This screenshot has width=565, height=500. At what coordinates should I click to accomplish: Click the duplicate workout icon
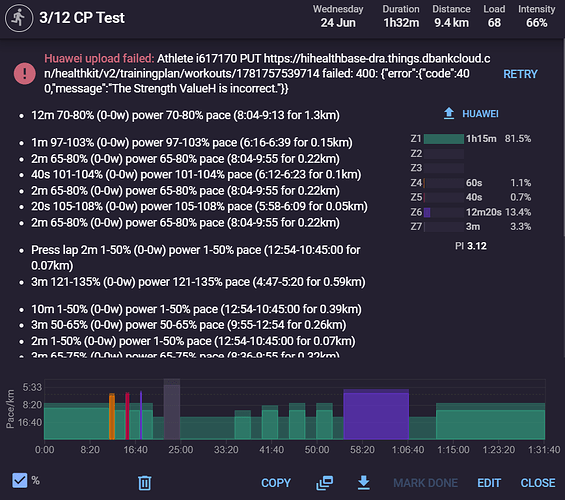point(325,483)
